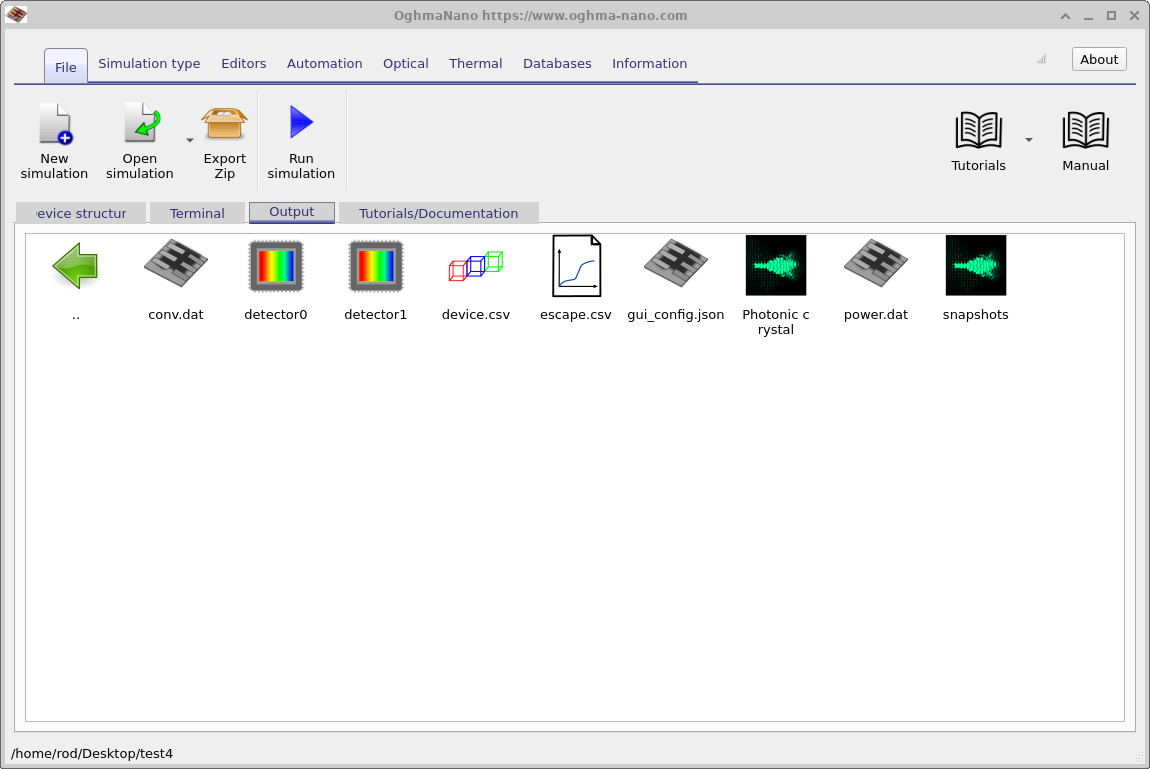Viewport: 1150px width, 769px height.
Task: Click the detector1 file name label
Action: (376, 314)
